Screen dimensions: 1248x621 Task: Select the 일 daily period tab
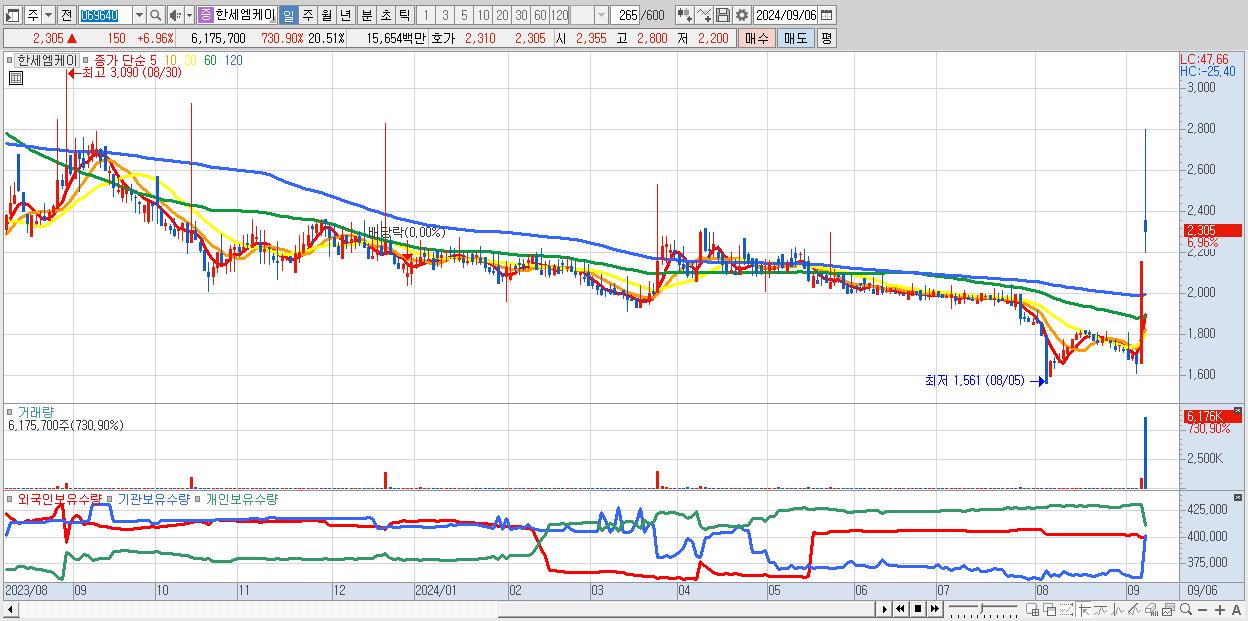click(x=288, y=15)
